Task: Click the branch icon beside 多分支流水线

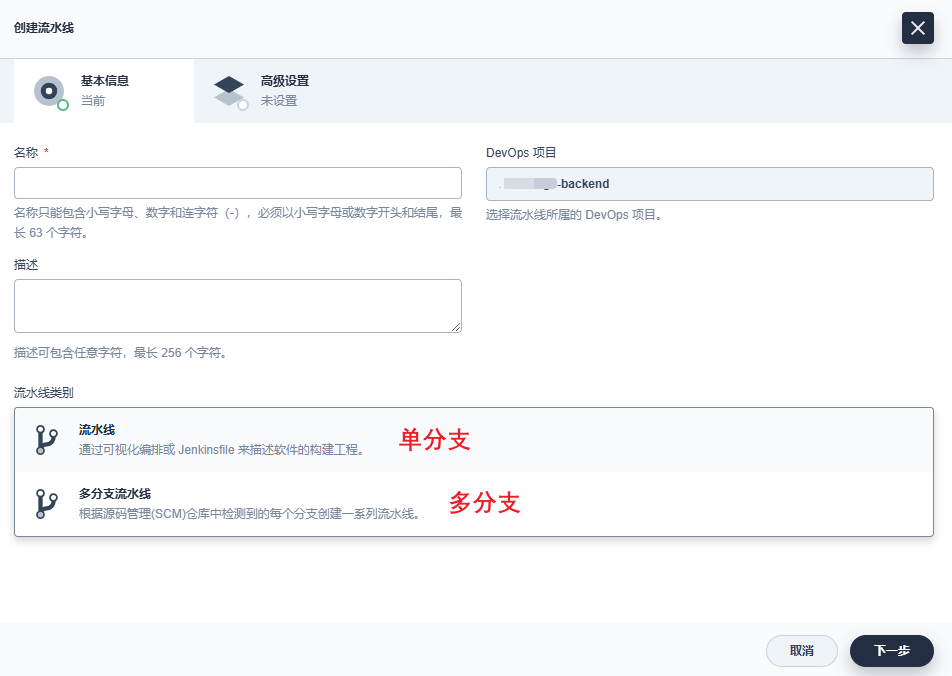Action: click(x=46, y=504)
